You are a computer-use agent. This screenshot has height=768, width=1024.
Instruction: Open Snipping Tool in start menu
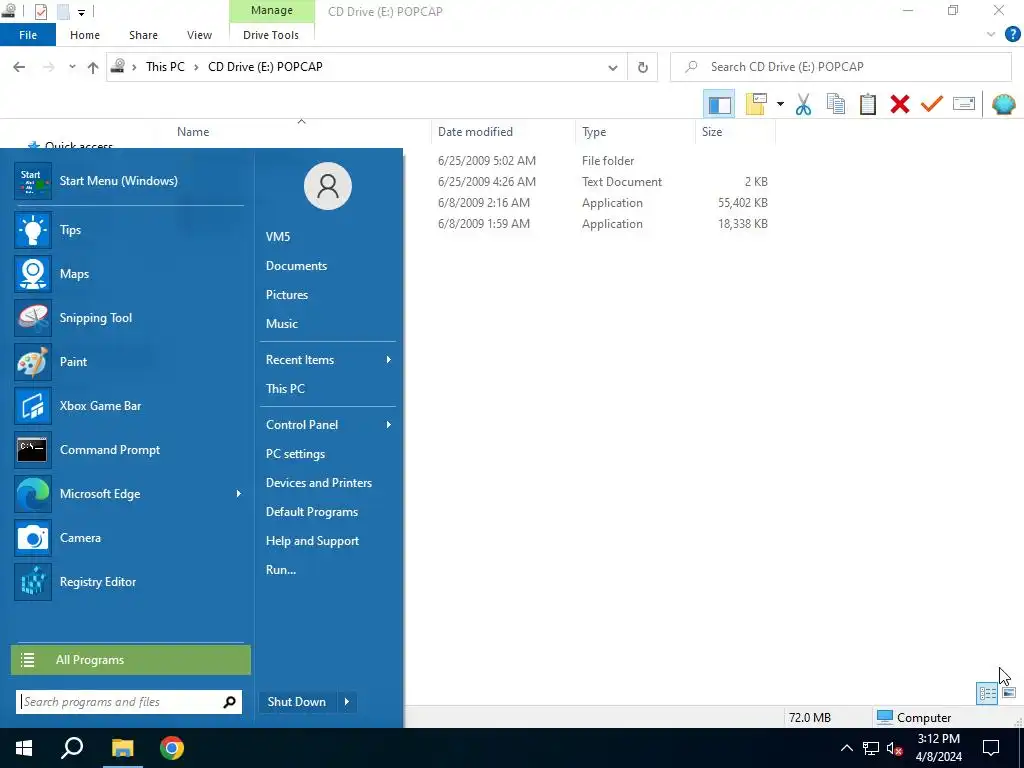[x=129, y=318]
